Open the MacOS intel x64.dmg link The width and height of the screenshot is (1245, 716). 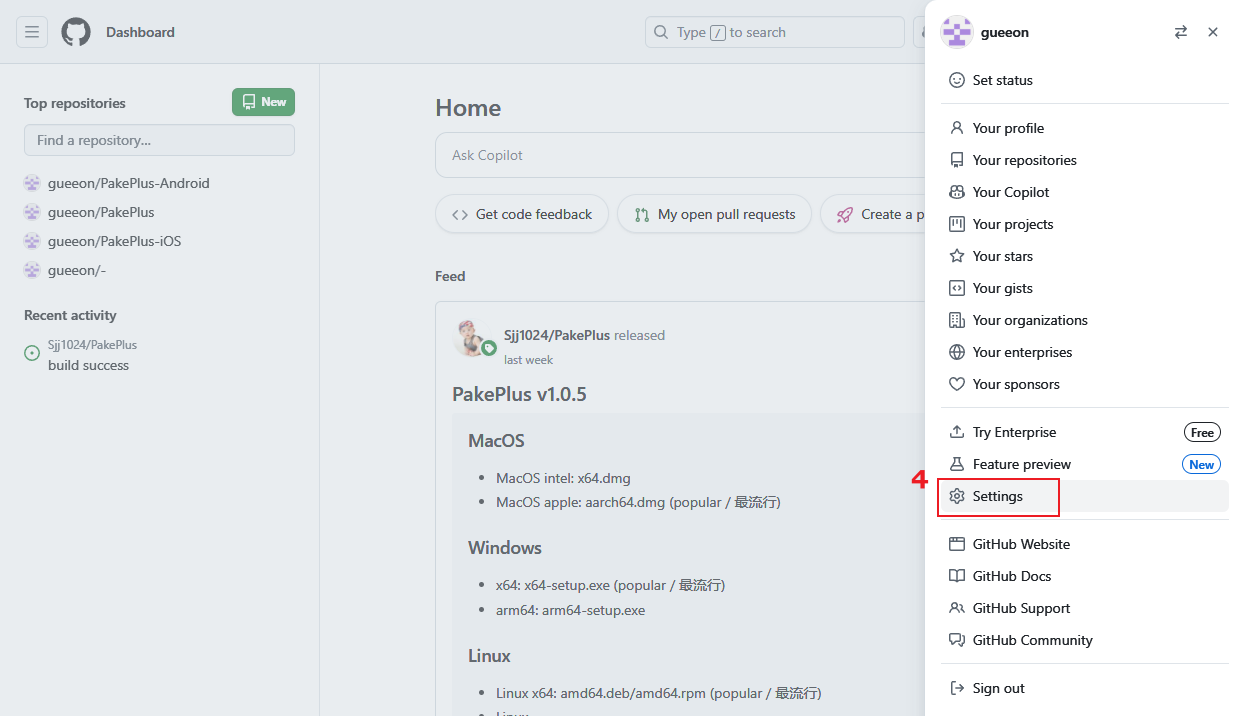pos(563,478)
